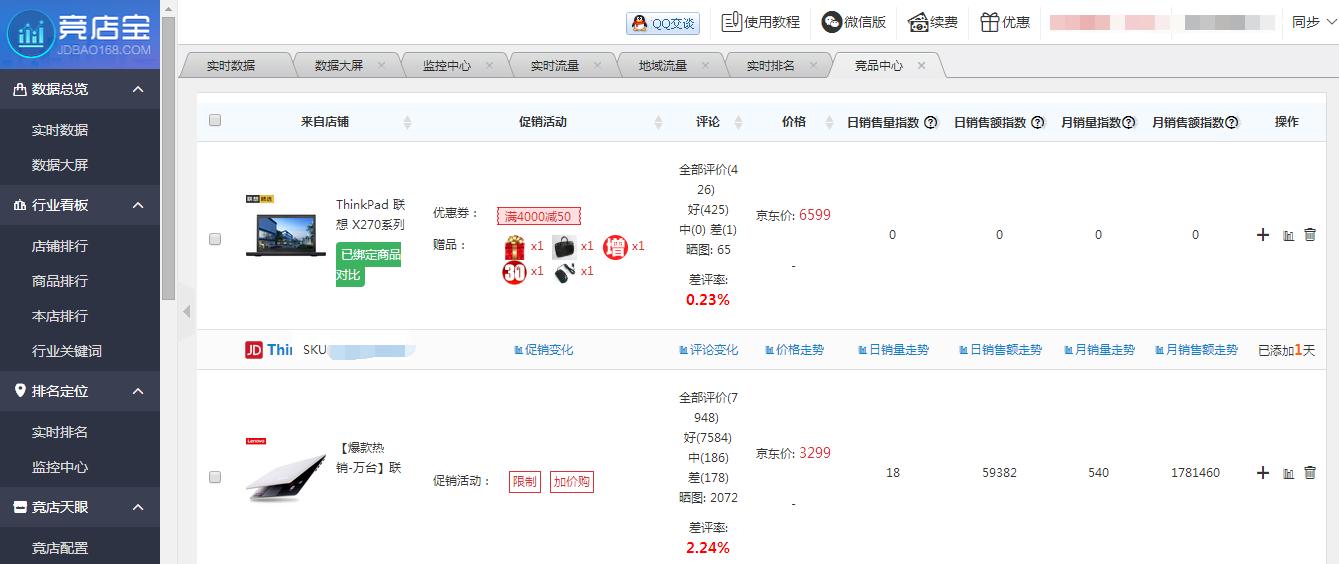Close the 竞品中心 tab
The image size is (1339, 564).
click(x=921, y=65)
